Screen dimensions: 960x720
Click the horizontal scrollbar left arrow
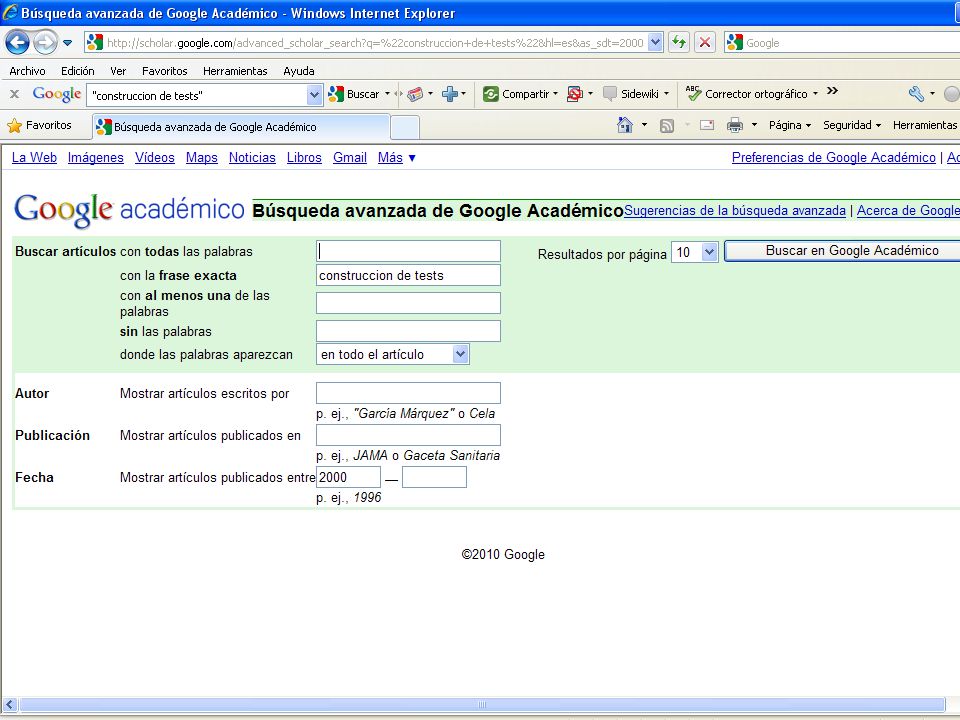point(9,704)
